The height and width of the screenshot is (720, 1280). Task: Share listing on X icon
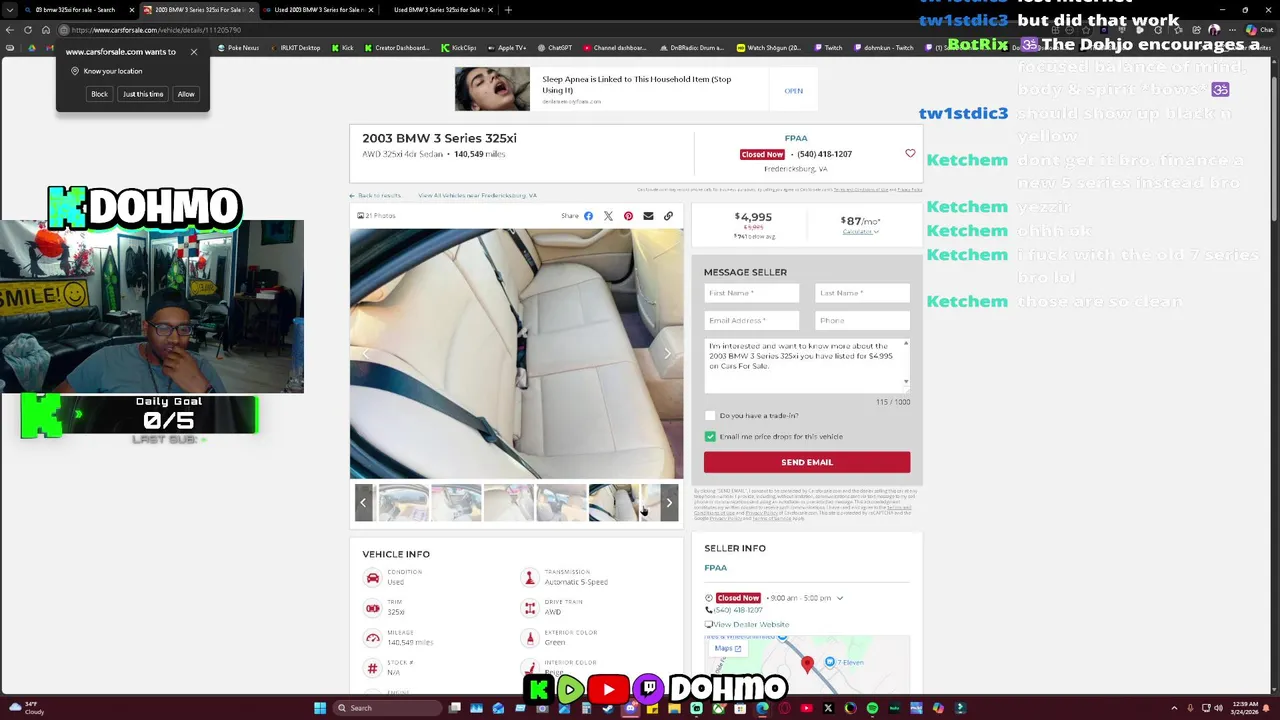pos(608,216)
